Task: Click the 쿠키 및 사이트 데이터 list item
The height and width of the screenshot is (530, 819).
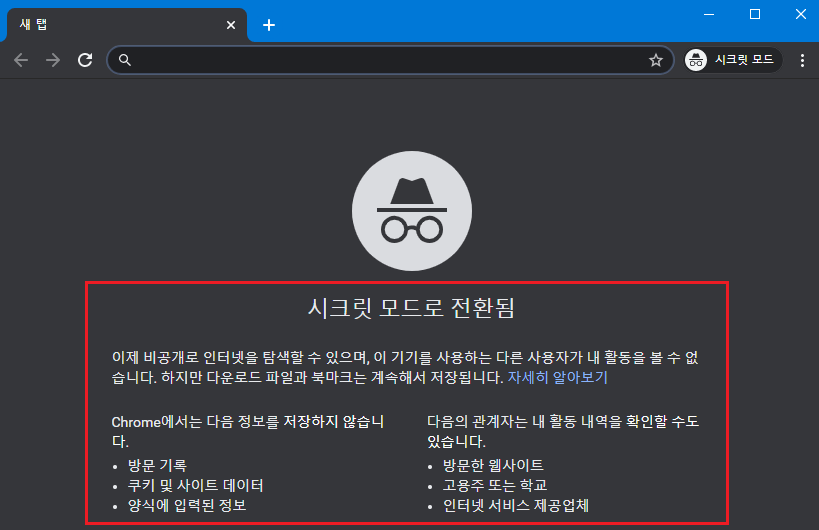Action: pos(195,485)
